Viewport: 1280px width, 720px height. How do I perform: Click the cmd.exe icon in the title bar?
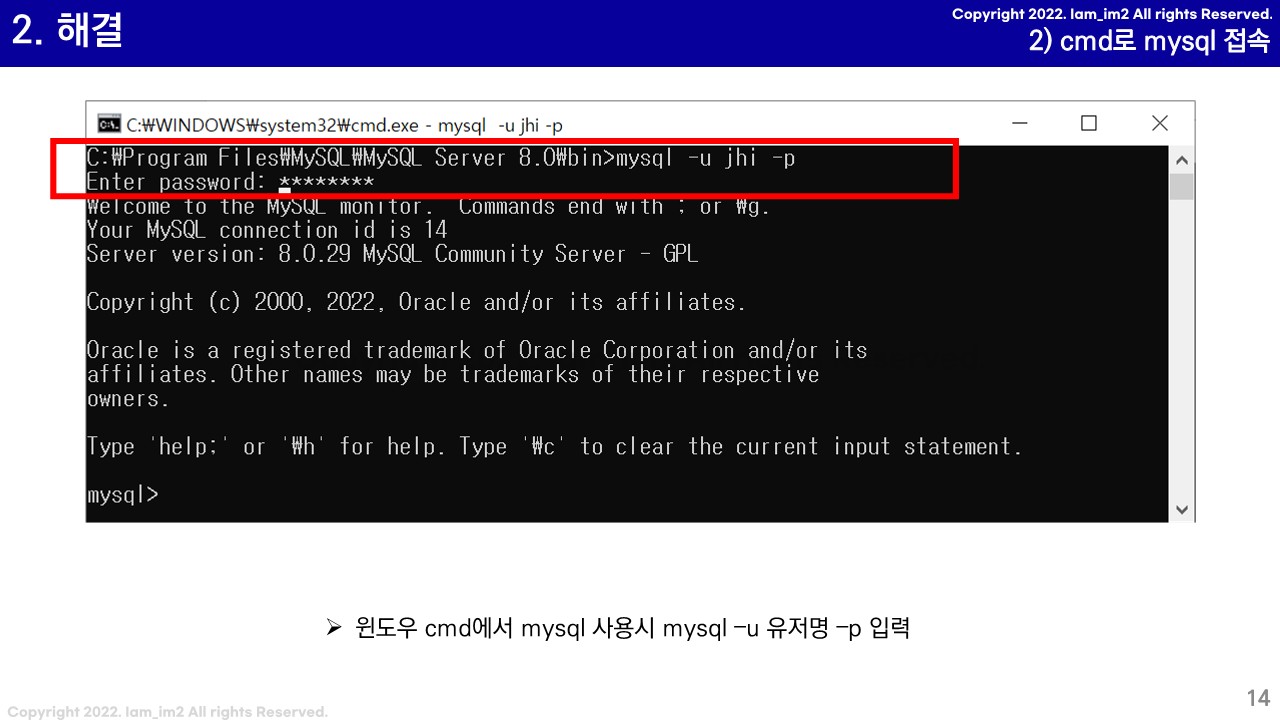pos(109,124)
